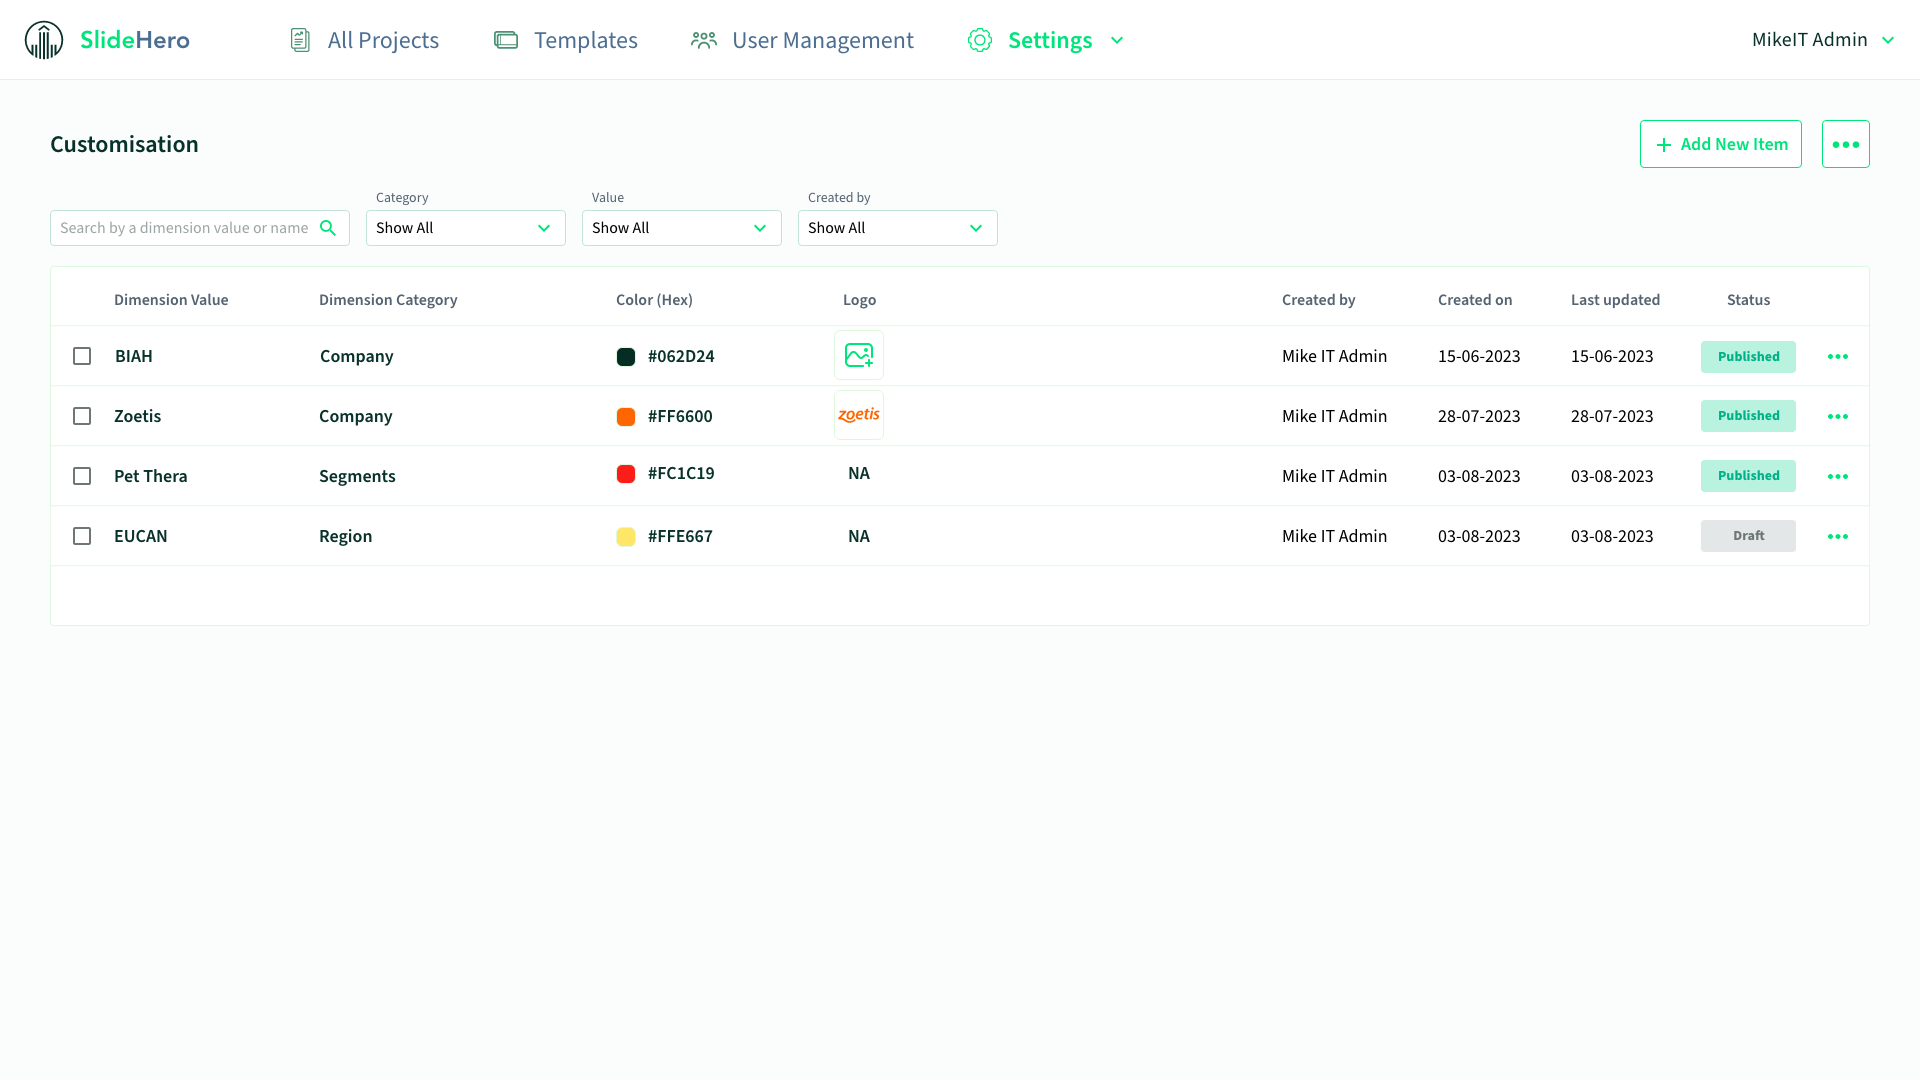Open row options for BIAH

click(1837, 357)
